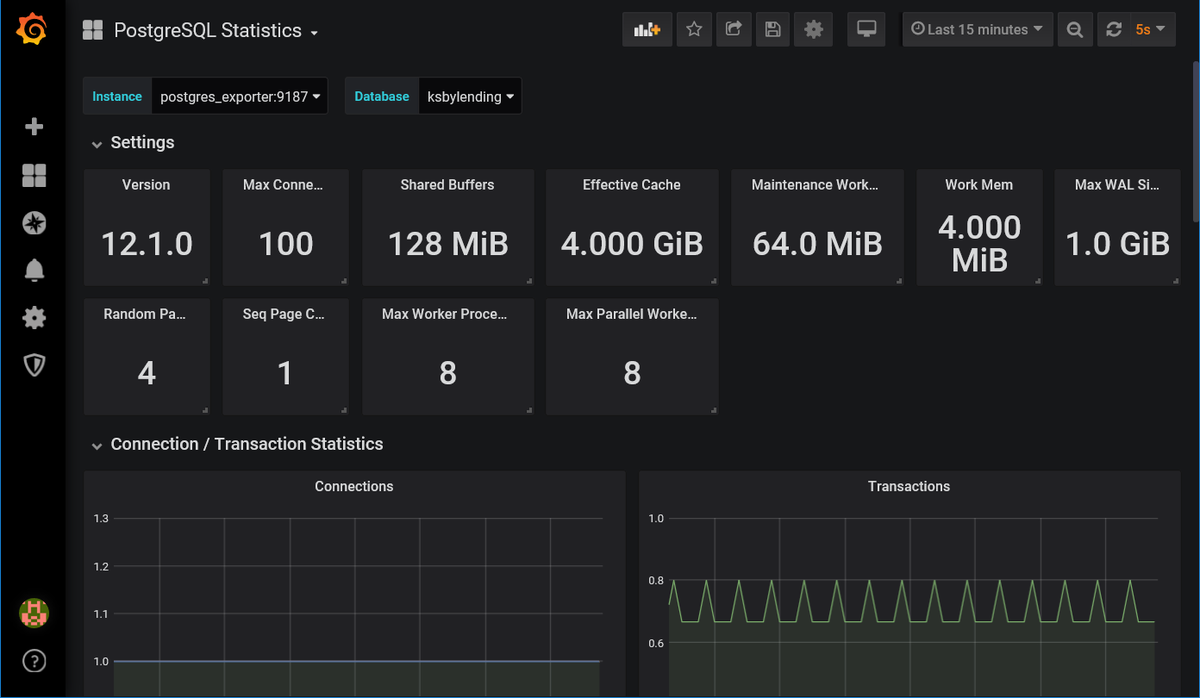
Task: Click the Version panel title
Action: (146, 185)
